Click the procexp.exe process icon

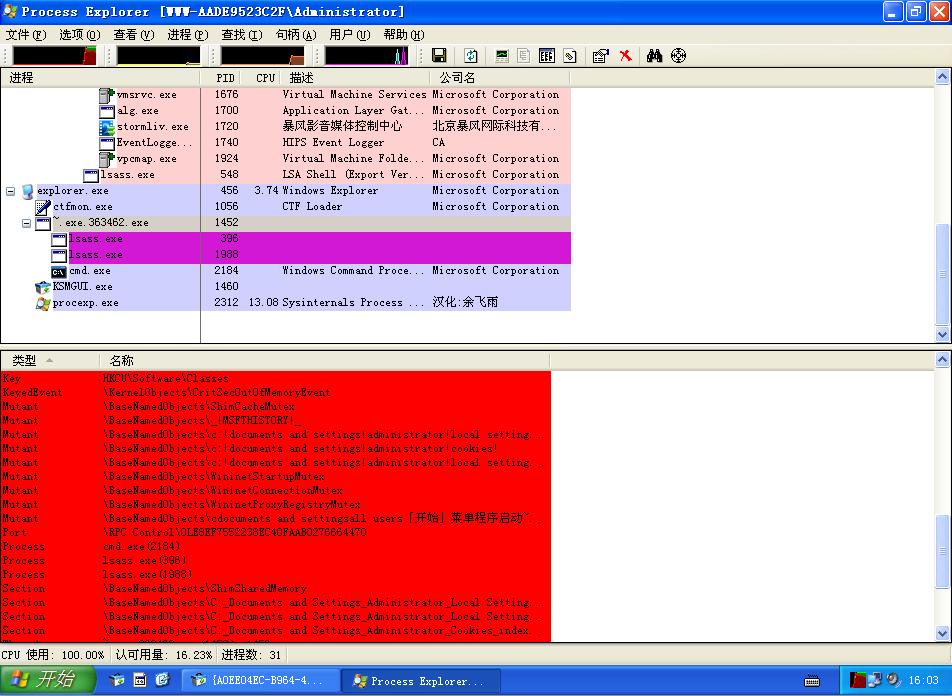point(42,303)
